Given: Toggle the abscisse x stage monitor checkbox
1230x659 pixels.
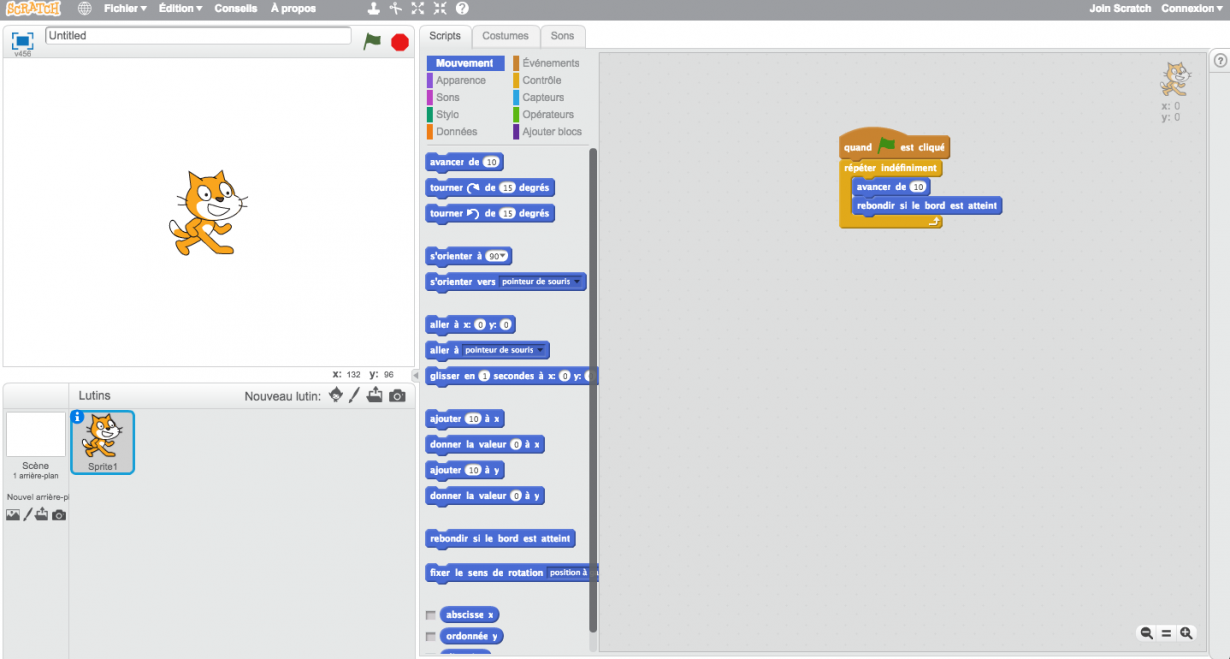Looking at the screenshot, I should click(431, 615).
